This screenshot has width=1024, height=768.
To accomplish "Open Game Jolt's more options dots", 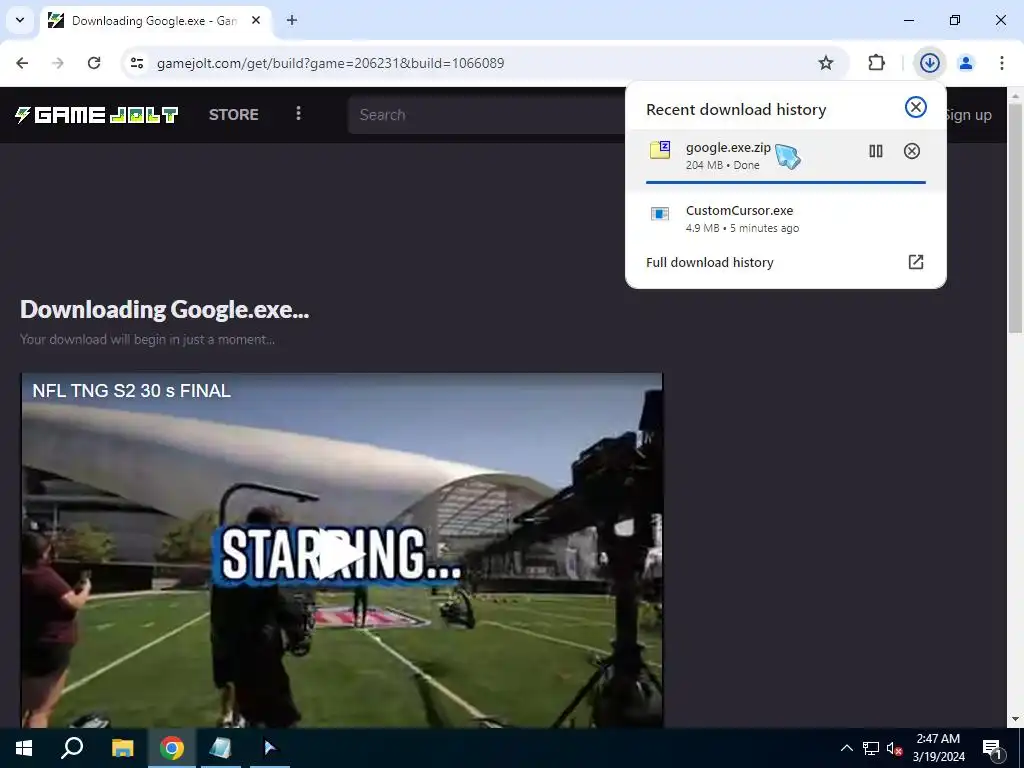I will tap(298, 114).
